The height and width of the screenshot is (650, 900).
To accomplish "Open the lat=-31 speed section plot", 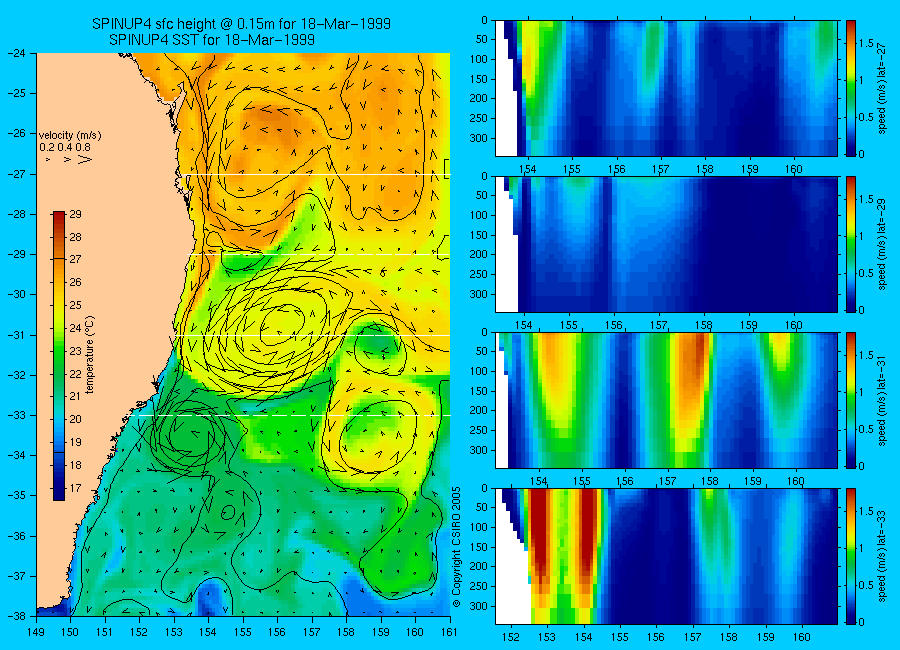I will point(666,400).
